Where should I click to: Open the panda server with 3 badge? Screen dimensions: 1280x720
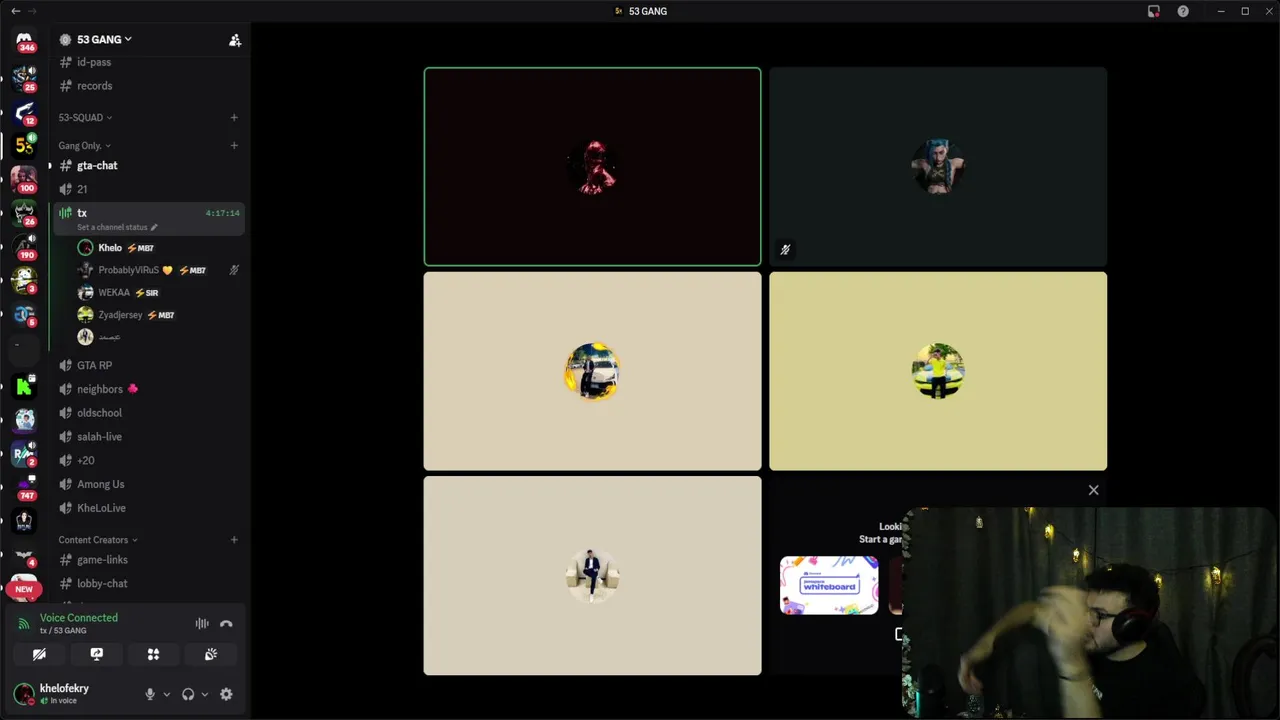click(24, 280)
